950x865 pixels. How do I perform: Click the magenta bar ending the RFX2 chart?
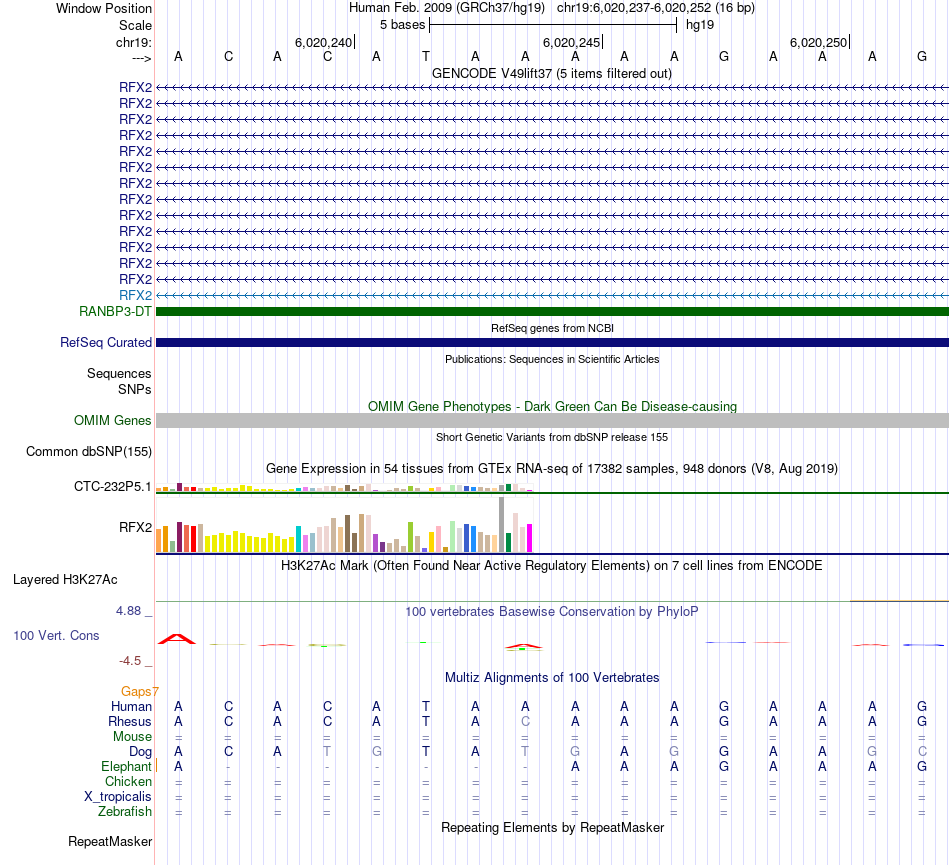(x=530, y=538)
